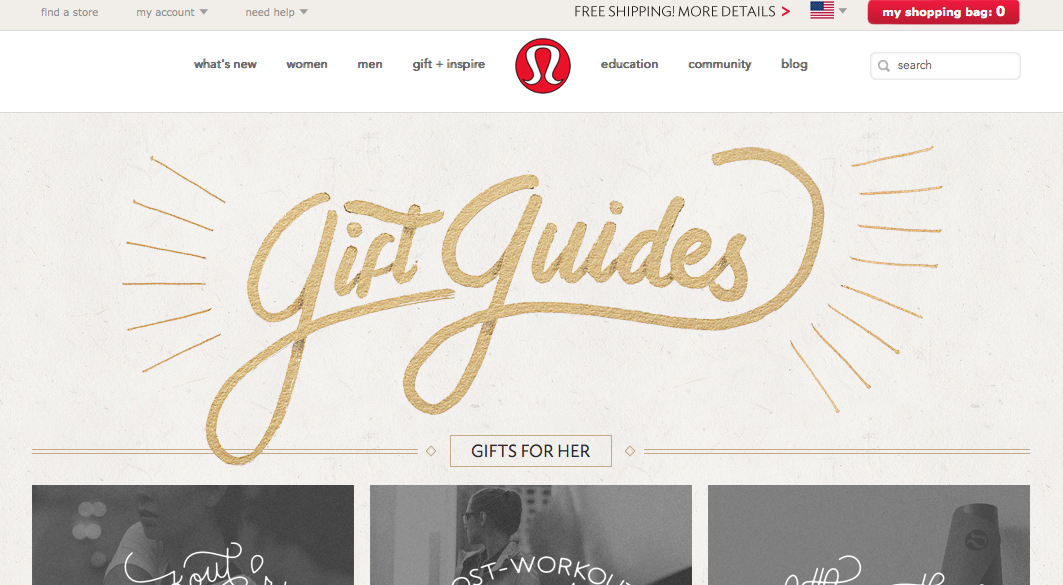Viewport: 1063px width, 585px height.
Task: Click find a store link
Action: pos(69,12)
